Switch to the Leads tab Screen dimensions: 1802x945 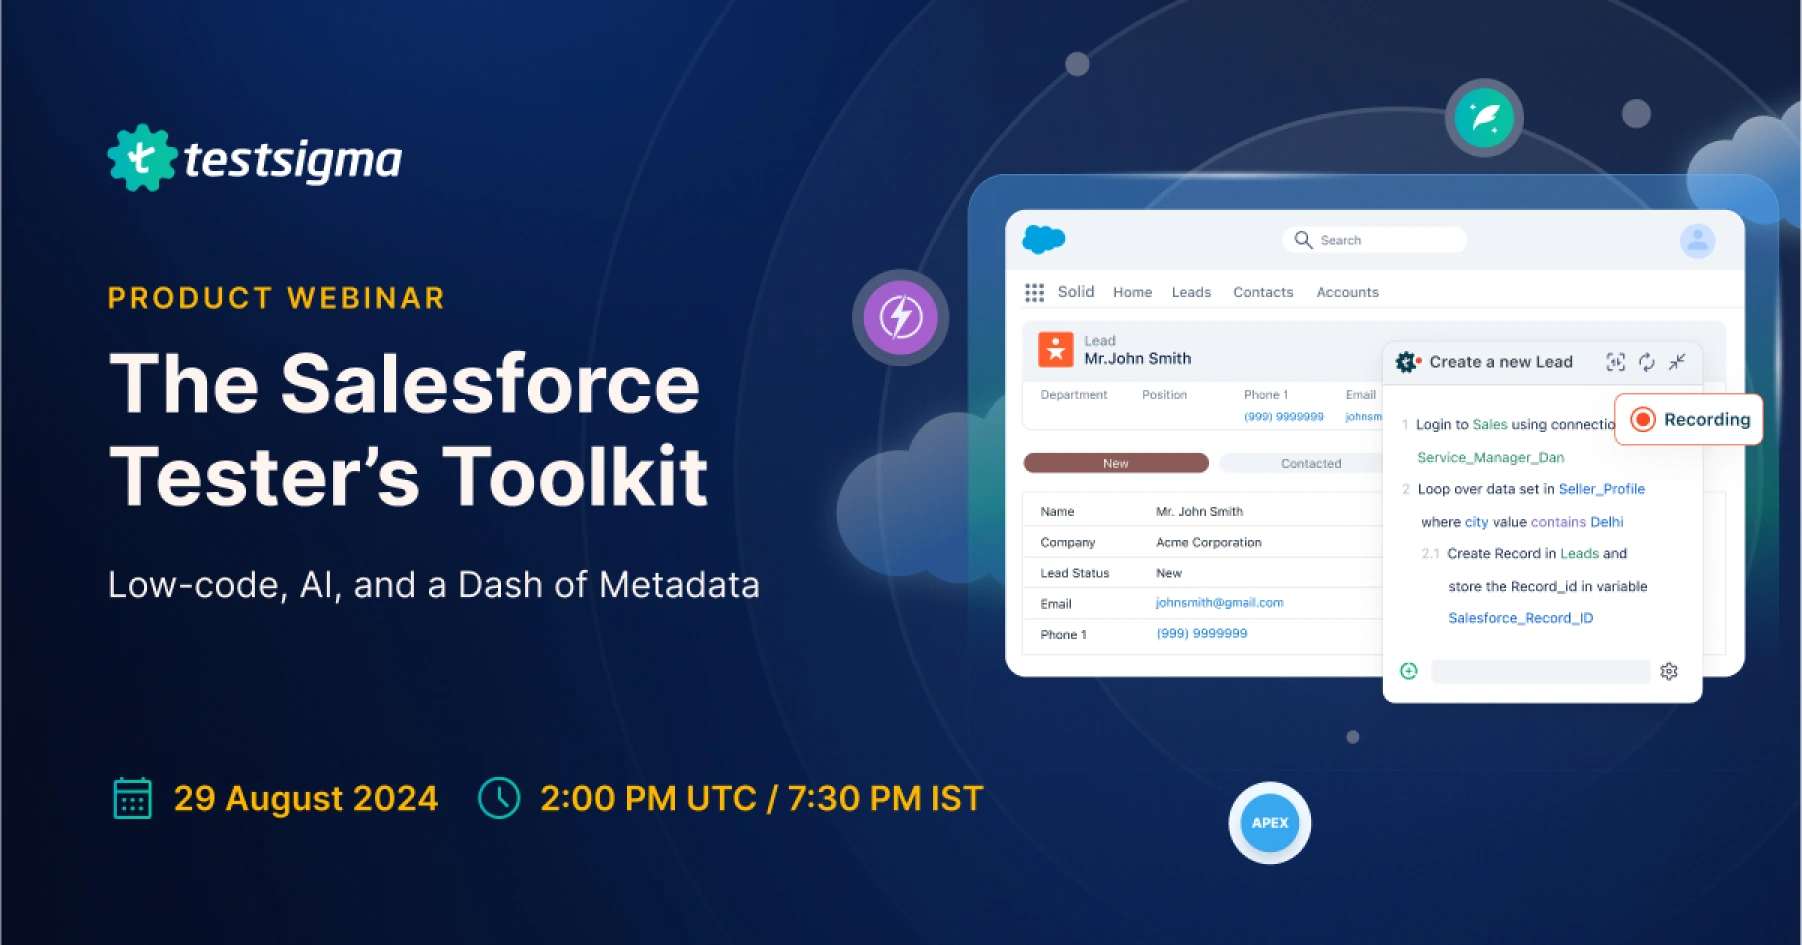pyautogui.click(x=1191, y=292)
